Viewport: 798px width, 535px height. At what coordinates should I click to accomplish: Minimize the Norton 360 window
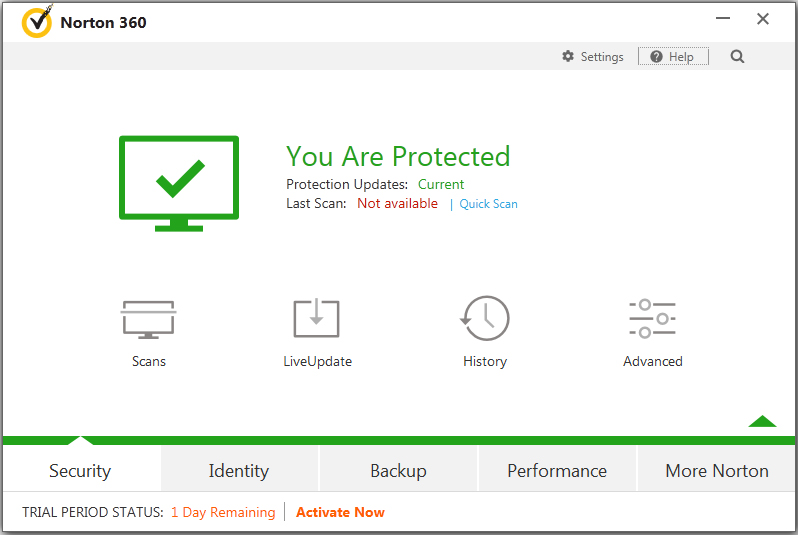pos(723,19)
